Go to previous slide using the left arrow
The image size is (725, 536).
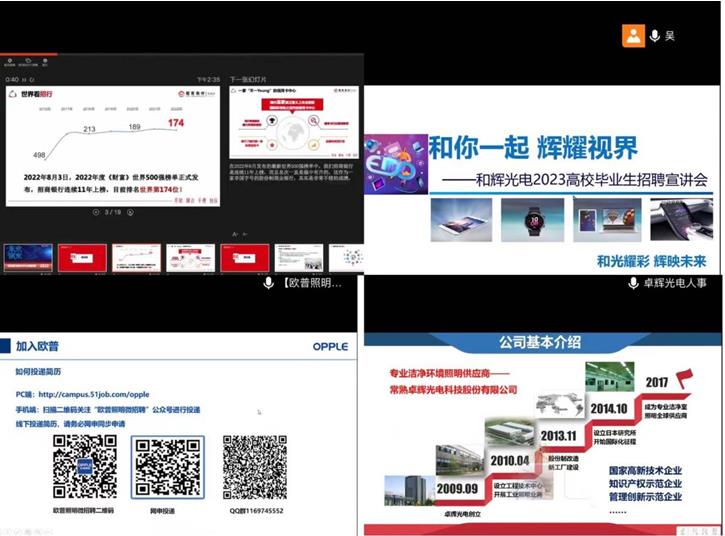pyautogui.click(x=96, y=212)
